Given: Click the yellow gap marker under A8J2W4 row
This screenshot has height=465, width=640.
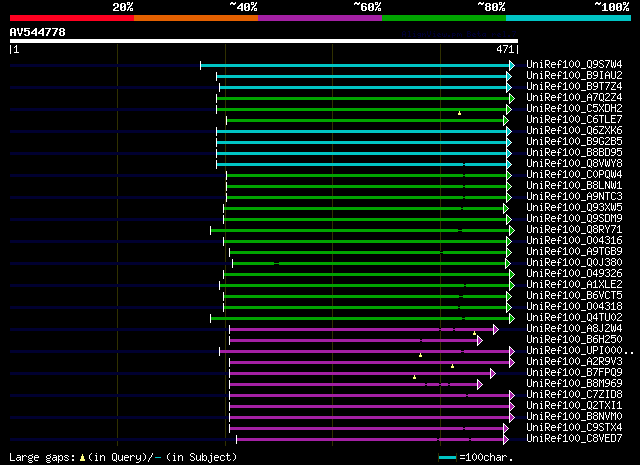Looking at the screenshot, I should tap(474, 334).
